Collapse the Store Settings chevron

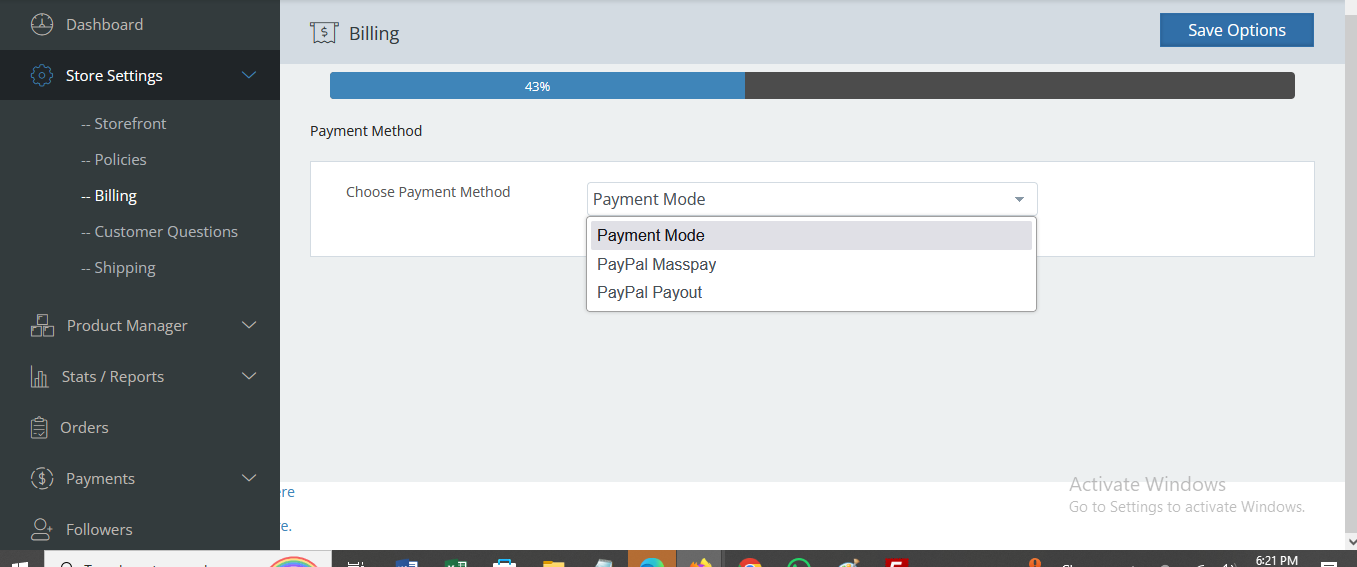coord(249,75)
